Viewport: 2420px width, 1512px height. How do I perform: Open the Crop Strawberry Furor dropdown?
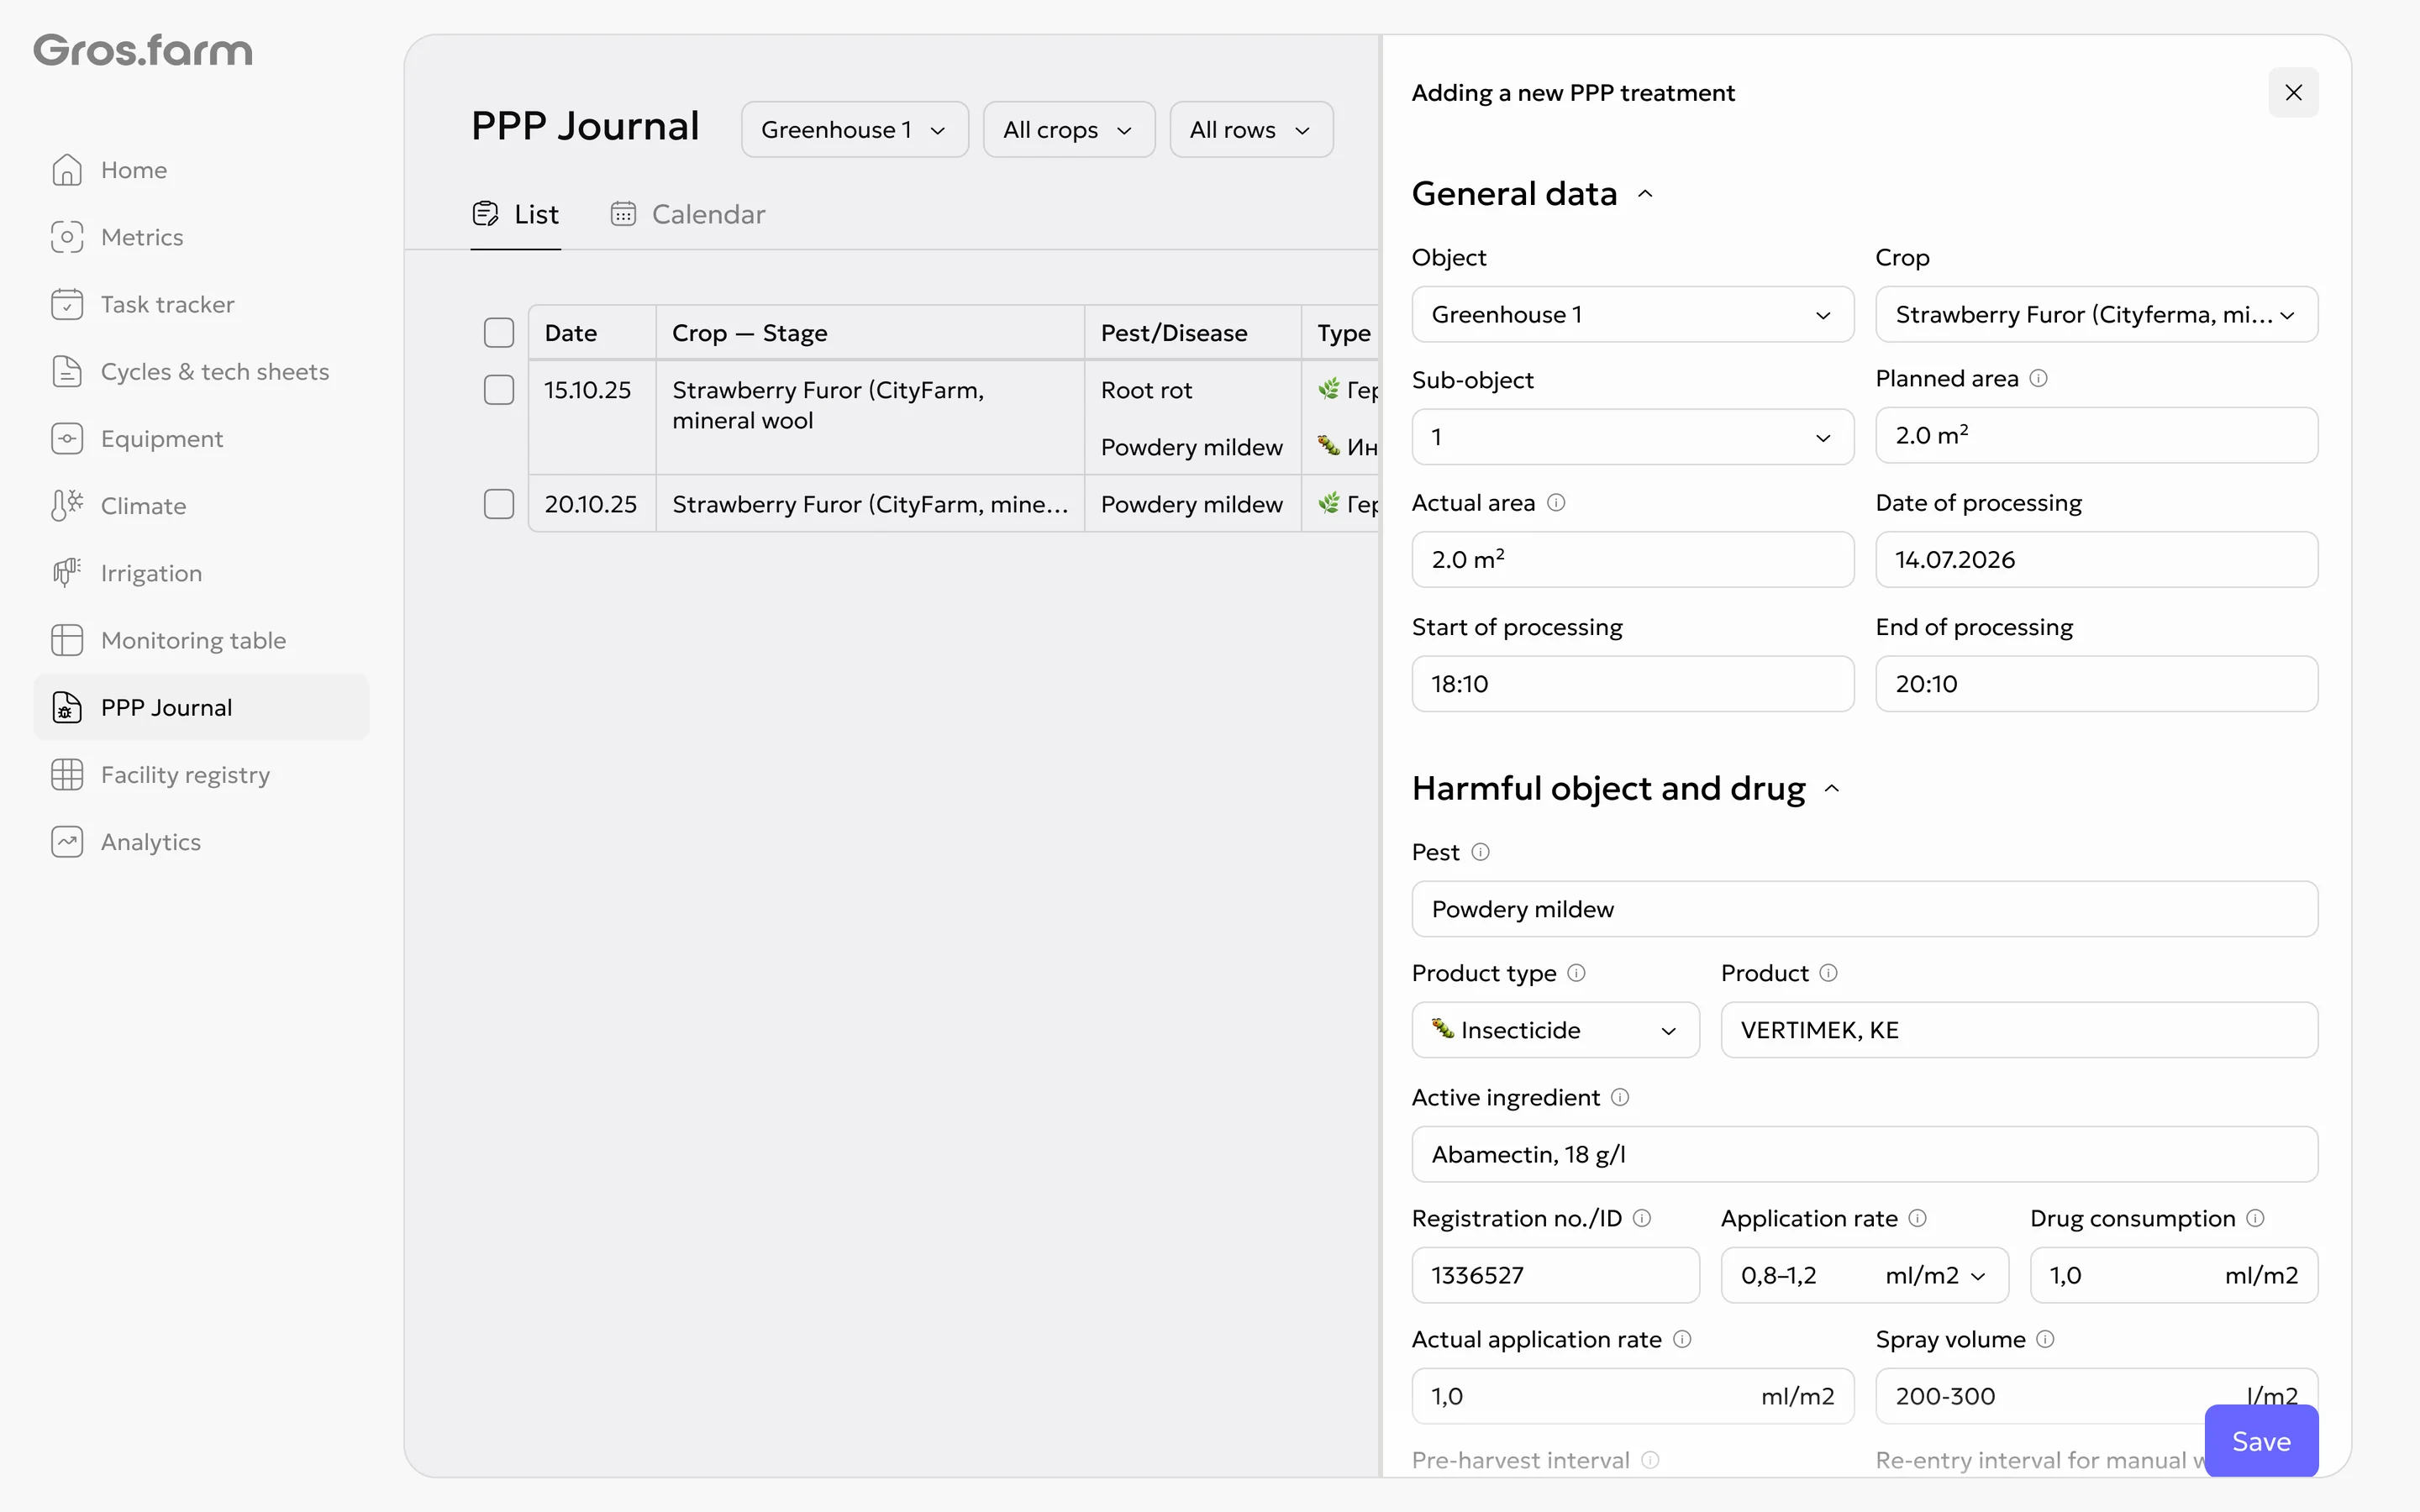point(2097,314)
